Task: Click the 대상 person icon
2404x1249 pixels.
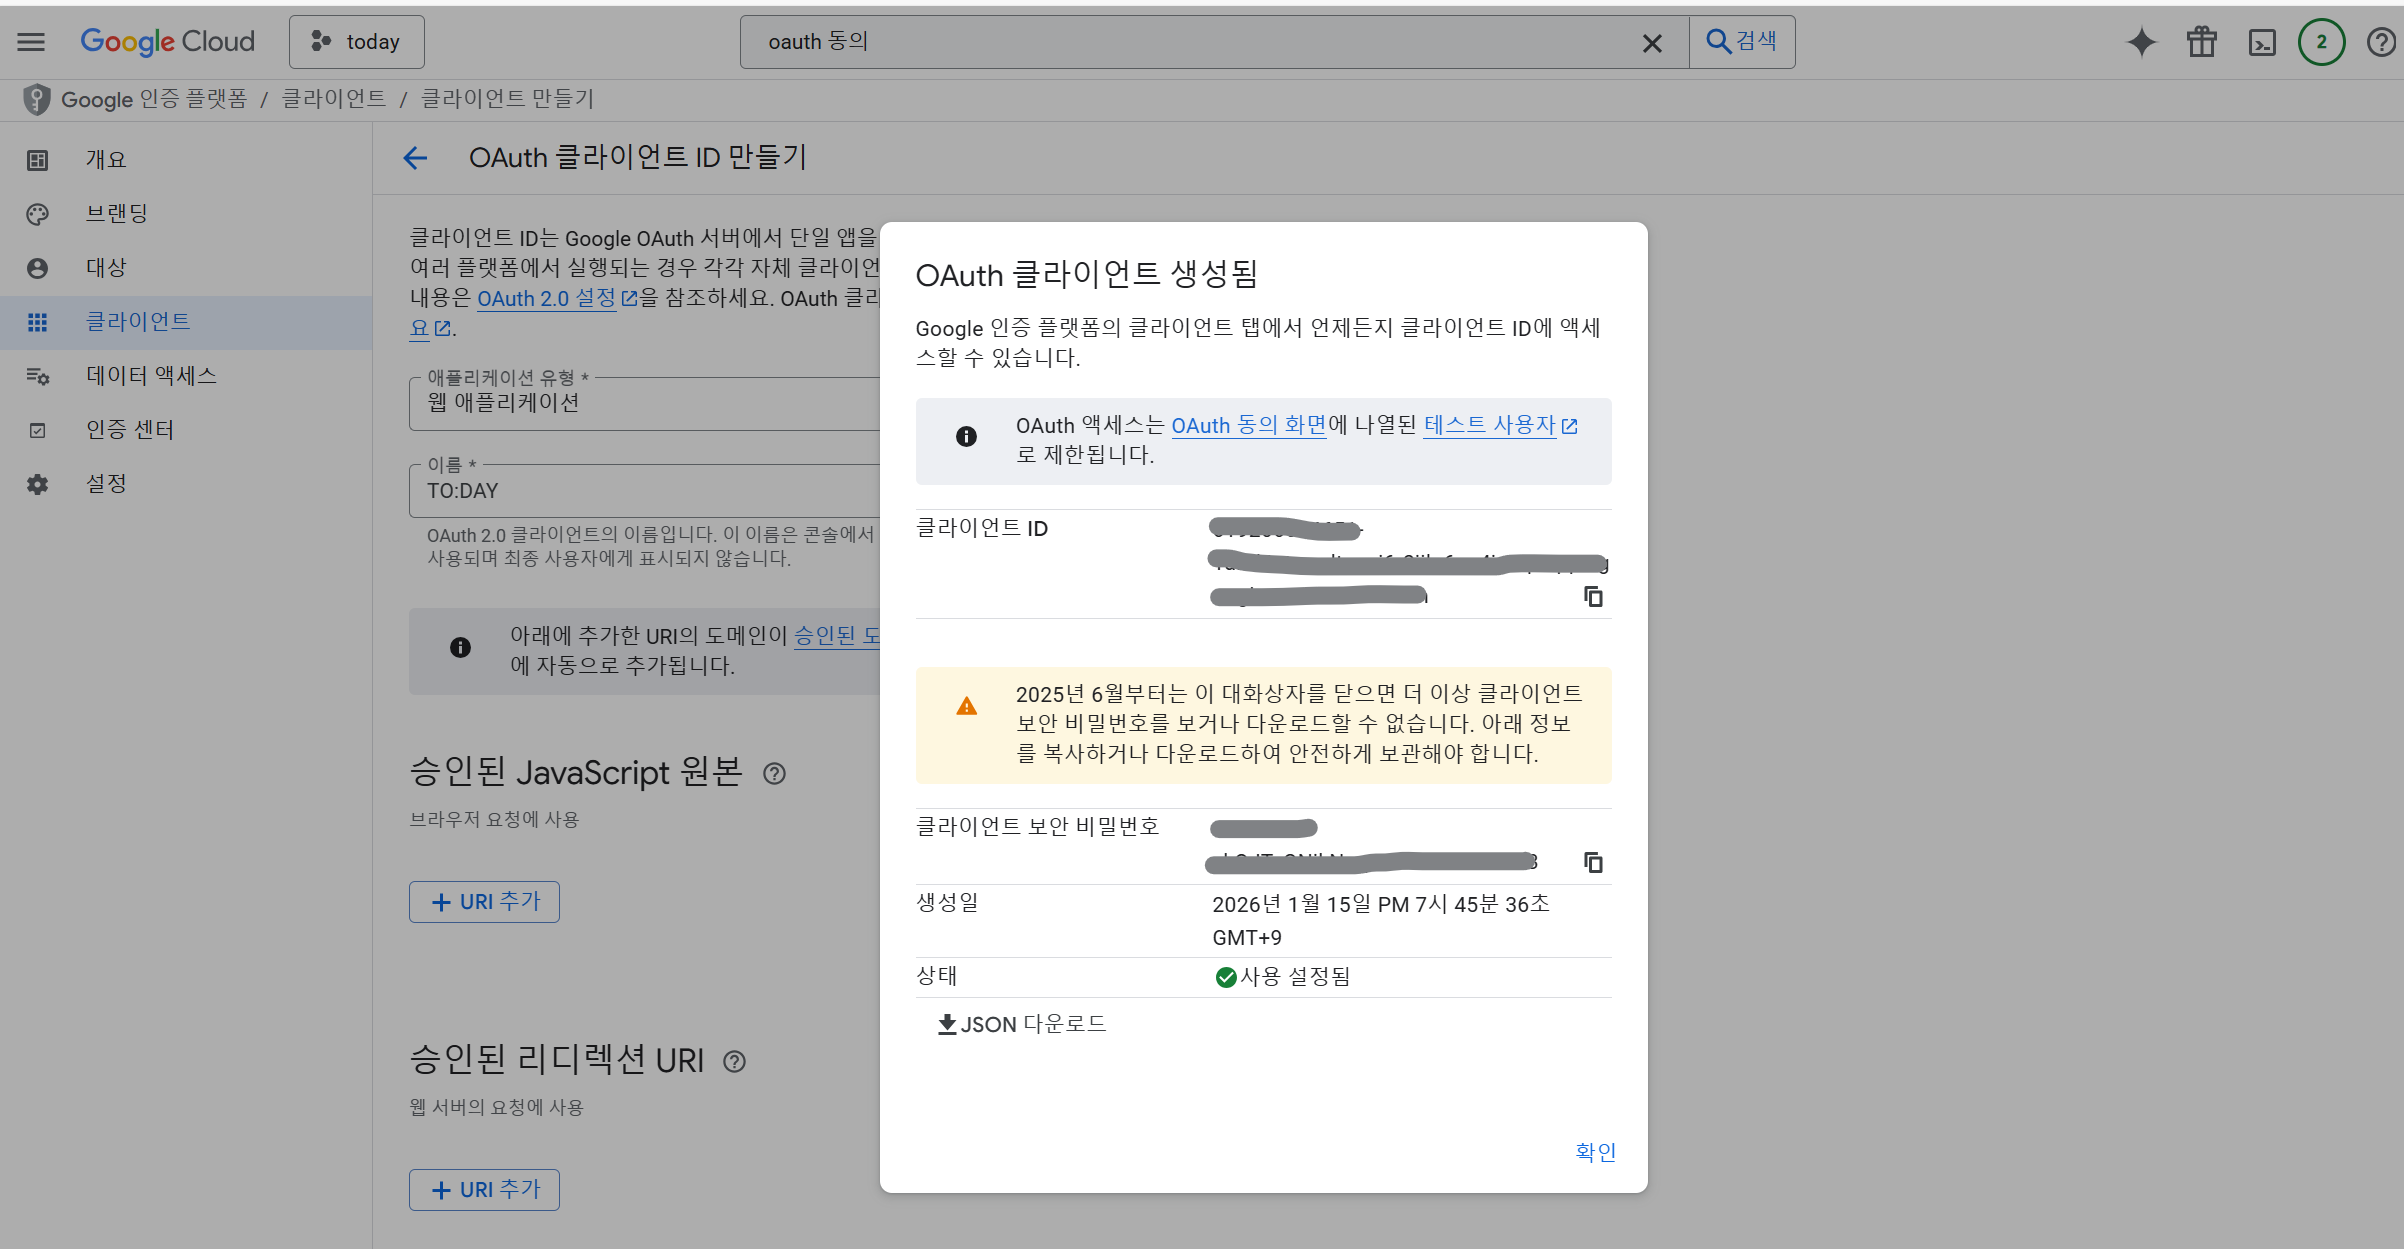Action: click(37, 268)
